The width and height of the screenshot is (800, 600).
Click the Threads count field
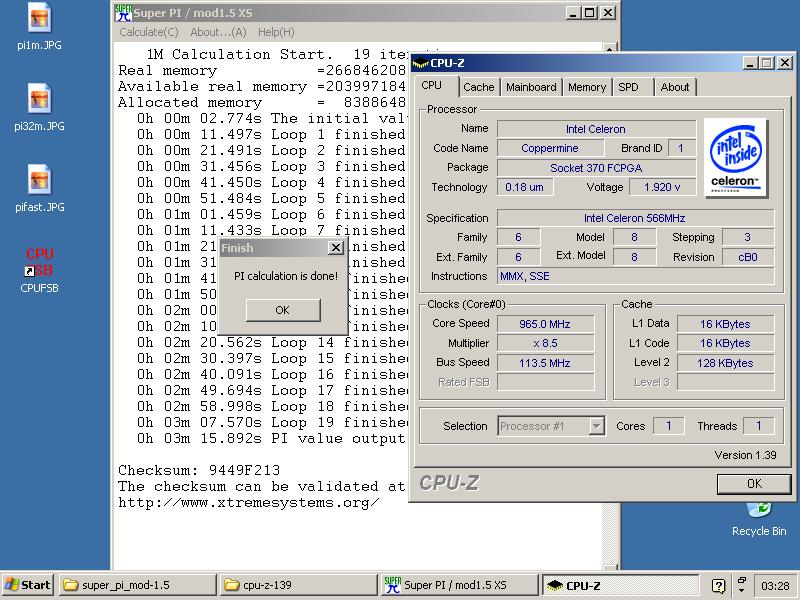click(x=759, y=426)
